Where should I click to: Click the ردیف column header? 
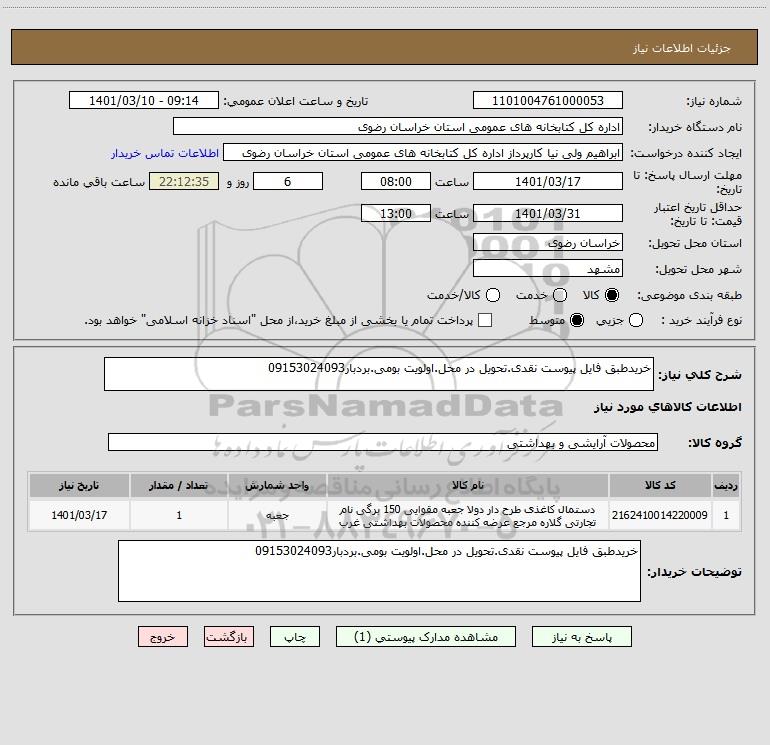tap(726, 485)
